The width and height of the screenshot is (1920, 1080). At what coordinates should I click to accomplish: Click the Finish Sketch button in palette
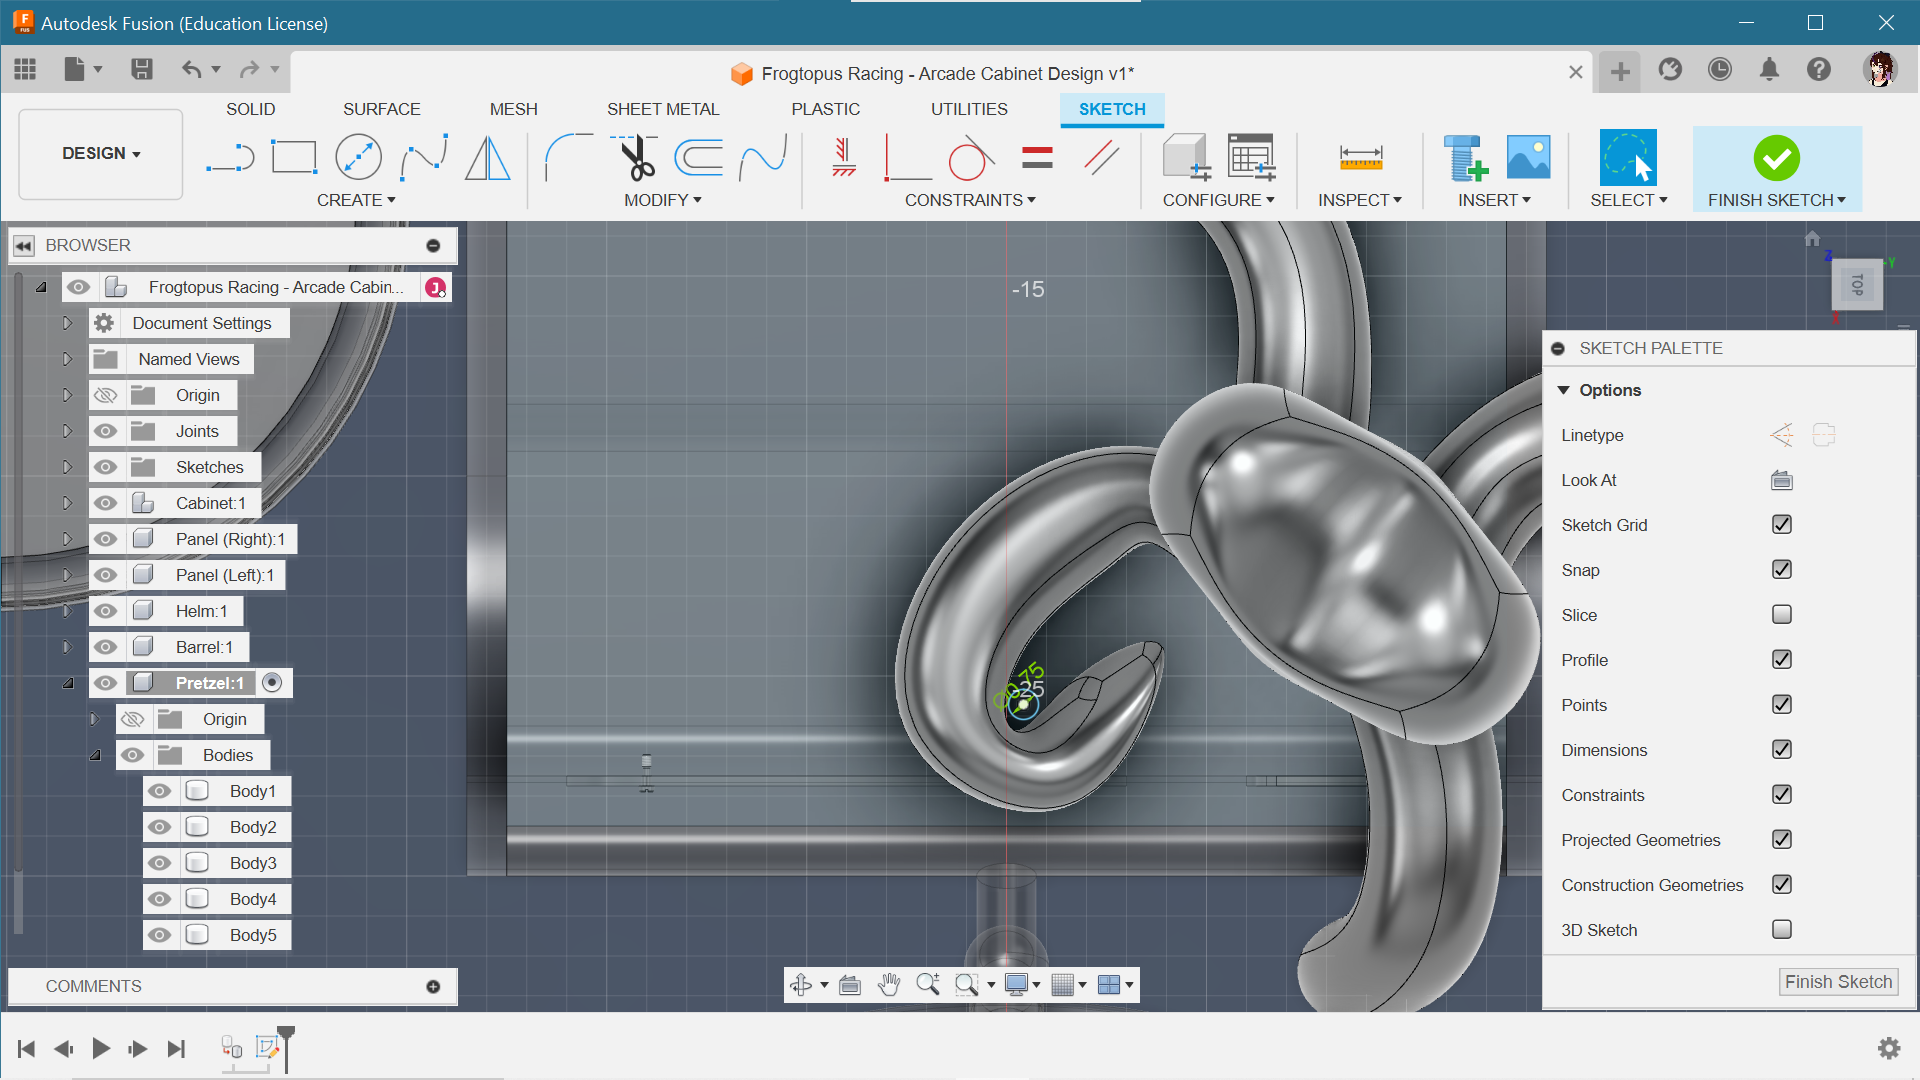coord(1838,982)
